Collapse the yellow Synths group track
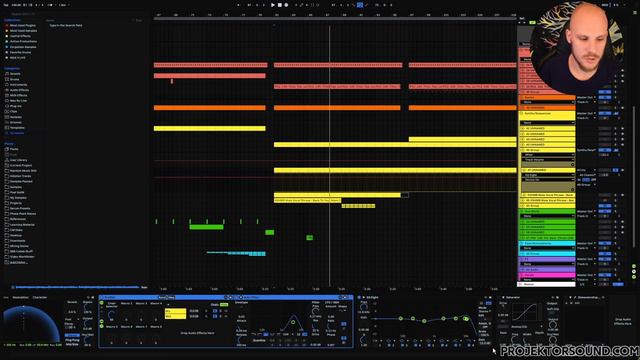 click(521, 113)
